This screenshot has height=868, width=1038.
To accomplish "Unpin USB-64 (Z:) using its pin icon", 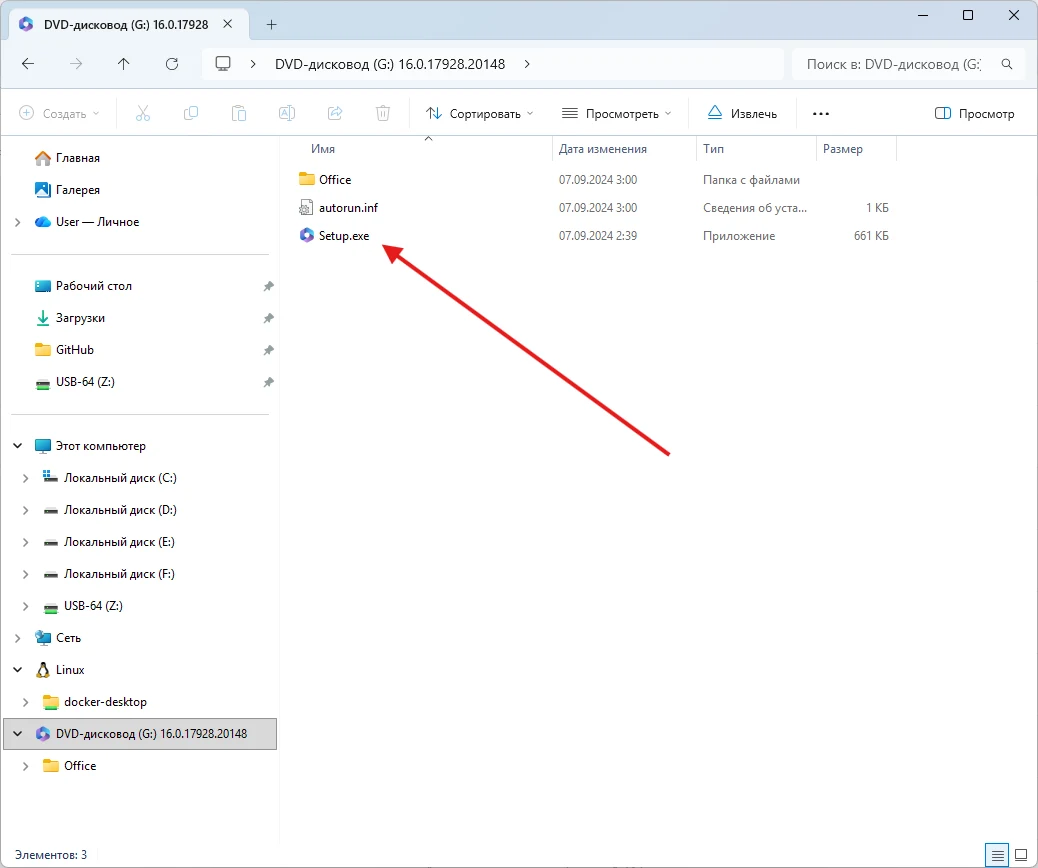I will pos(268,382).
